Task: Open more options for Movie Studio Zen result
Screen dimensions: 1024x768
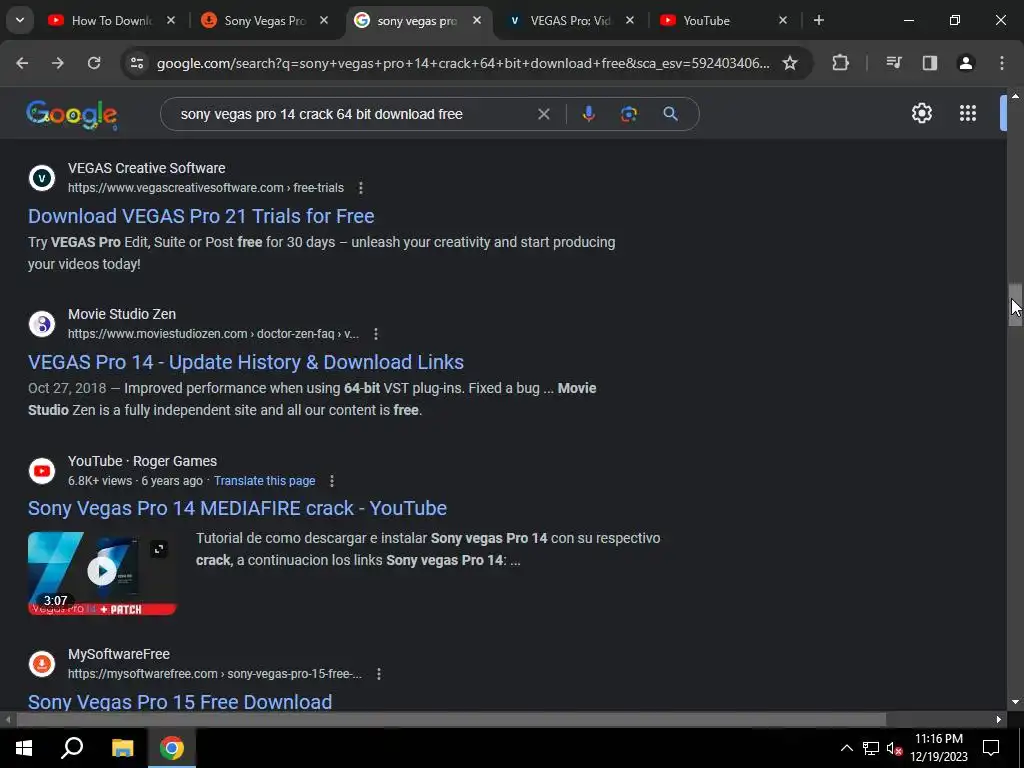Action: (376, 334)
